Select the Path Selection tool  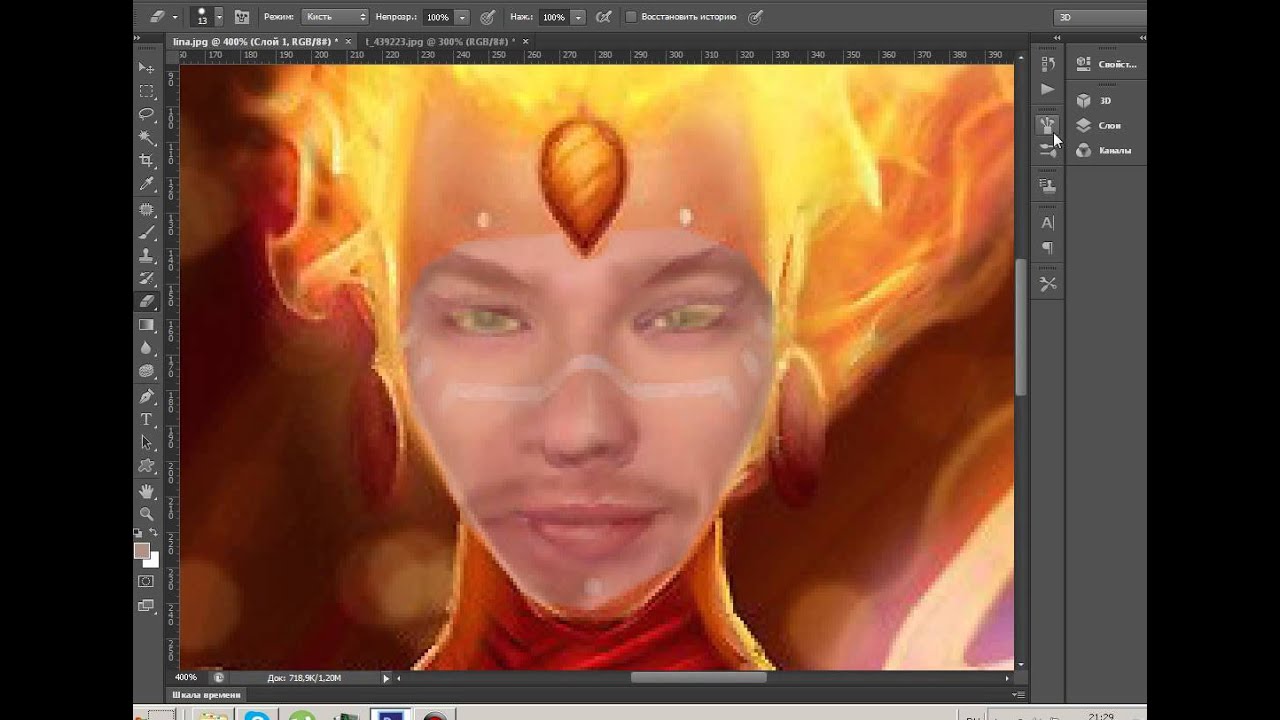(146, 442)
